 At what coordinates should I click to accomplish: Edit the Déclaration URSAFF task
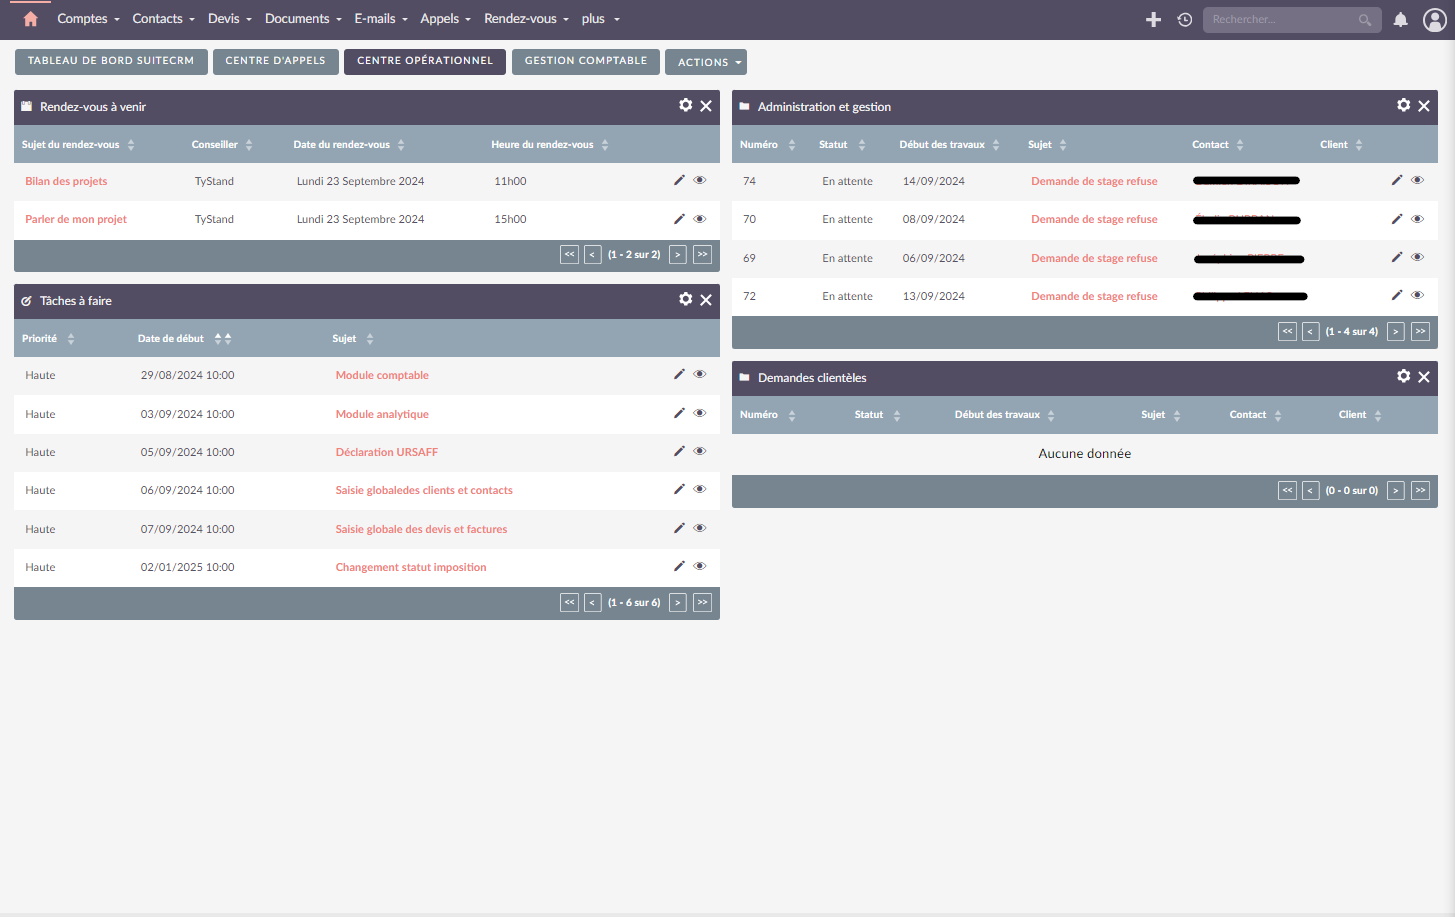click(679, 451)
